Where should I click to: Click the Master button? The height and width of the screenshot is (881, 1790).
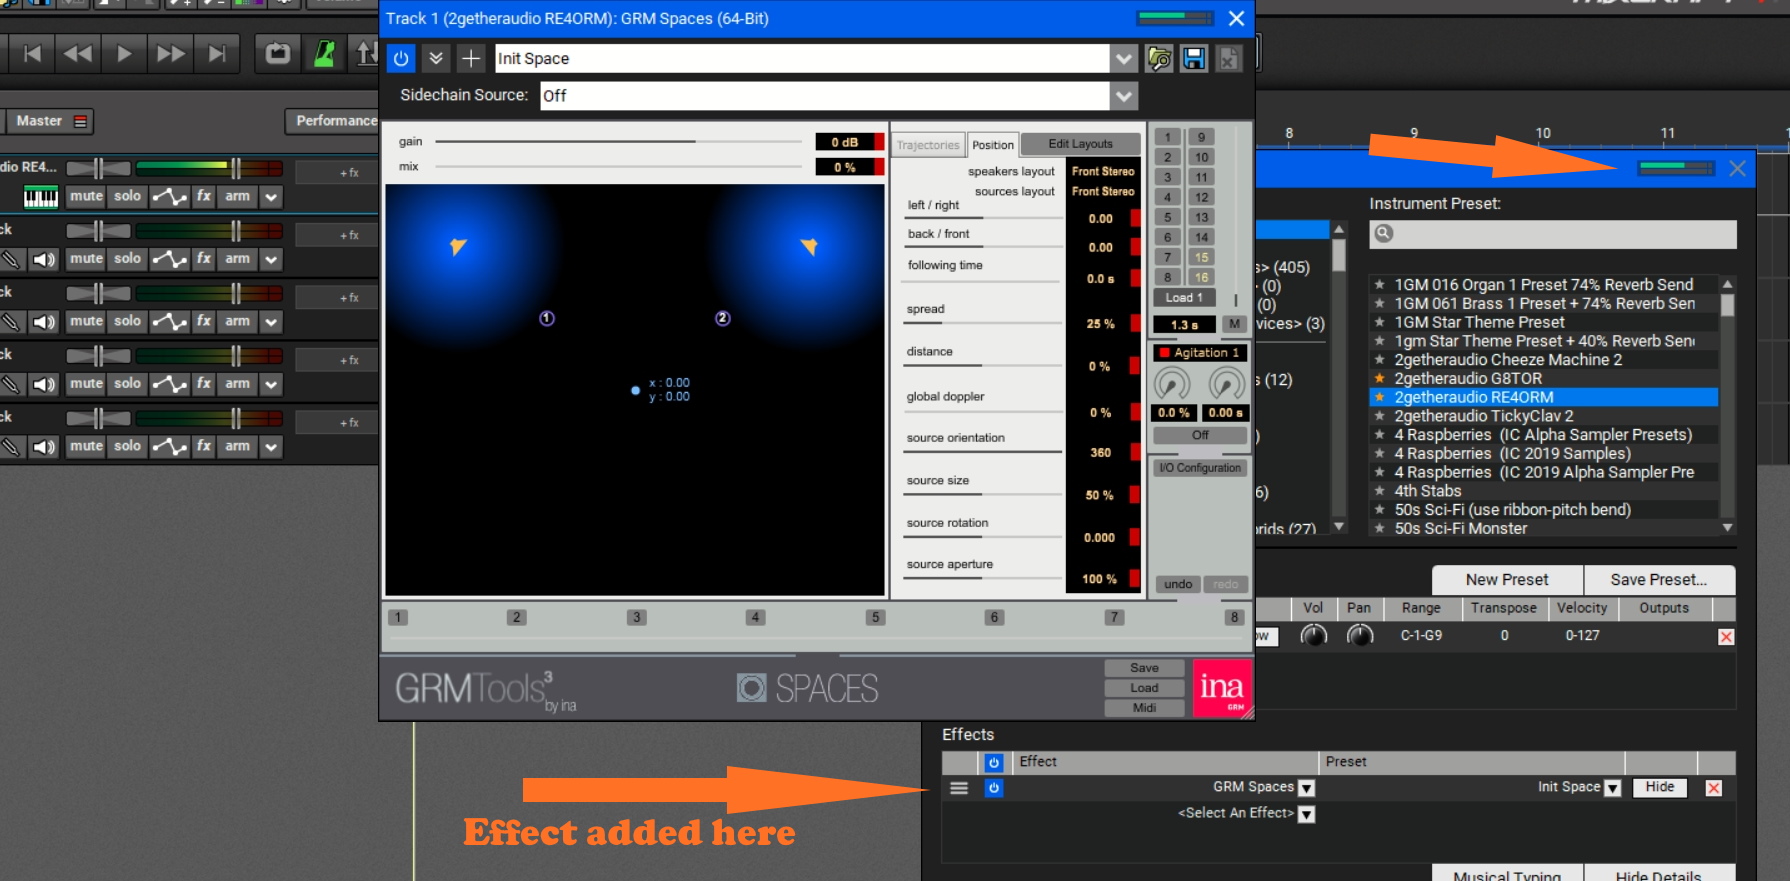(48, 121)
